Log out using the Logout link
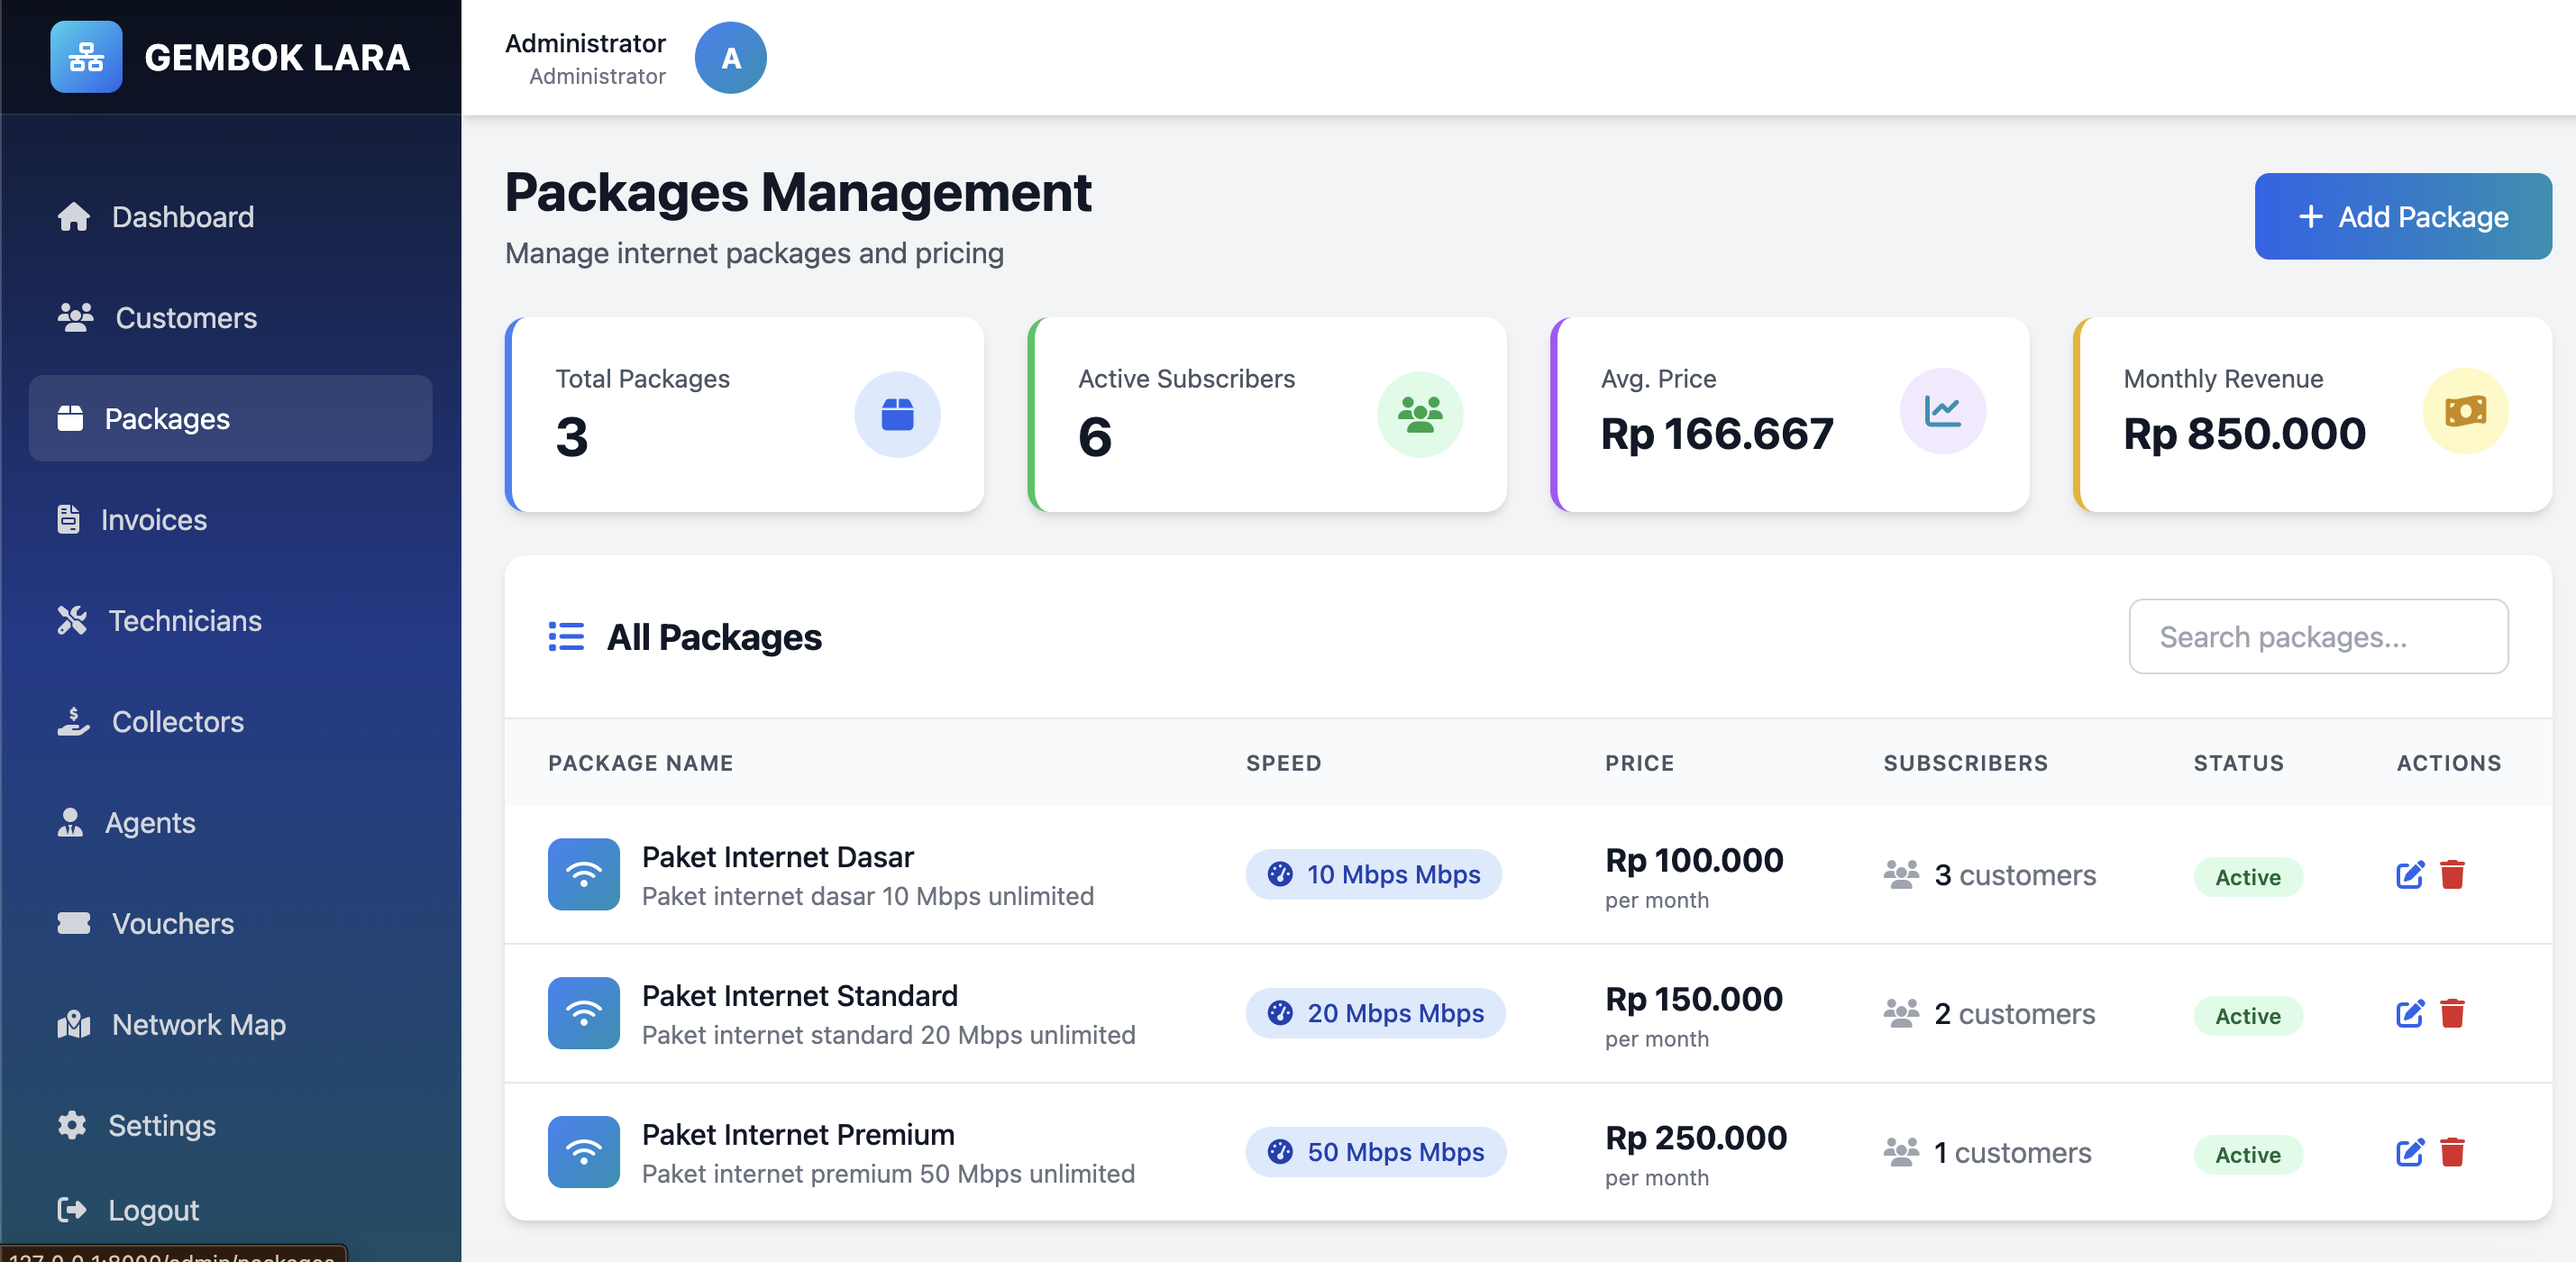This screenshot has height=1262, width=2576. point(152,1210)
